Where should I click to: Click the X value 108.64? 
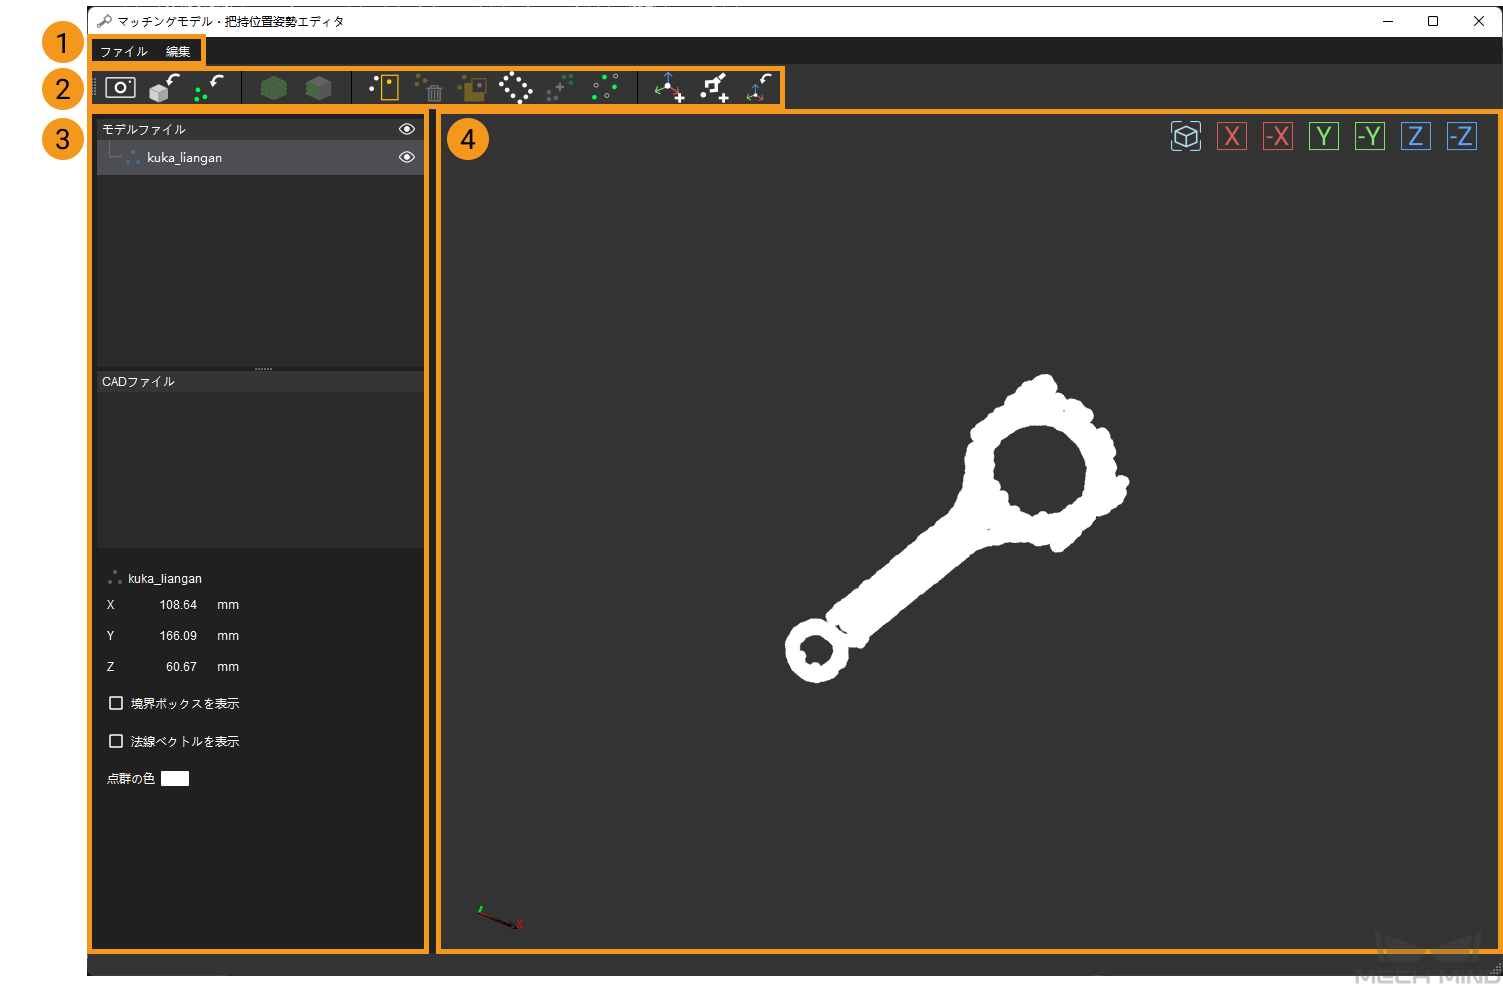click(x=178, y=605)
